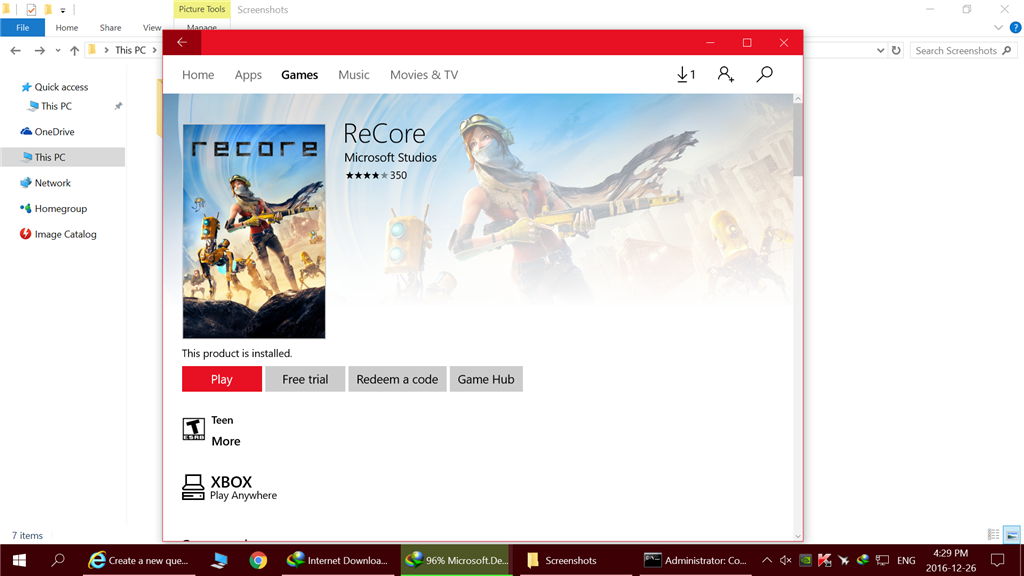Select Network in the navigation pane
Image resolution: width=1024 pixels, height=576 pixels.
52,183
